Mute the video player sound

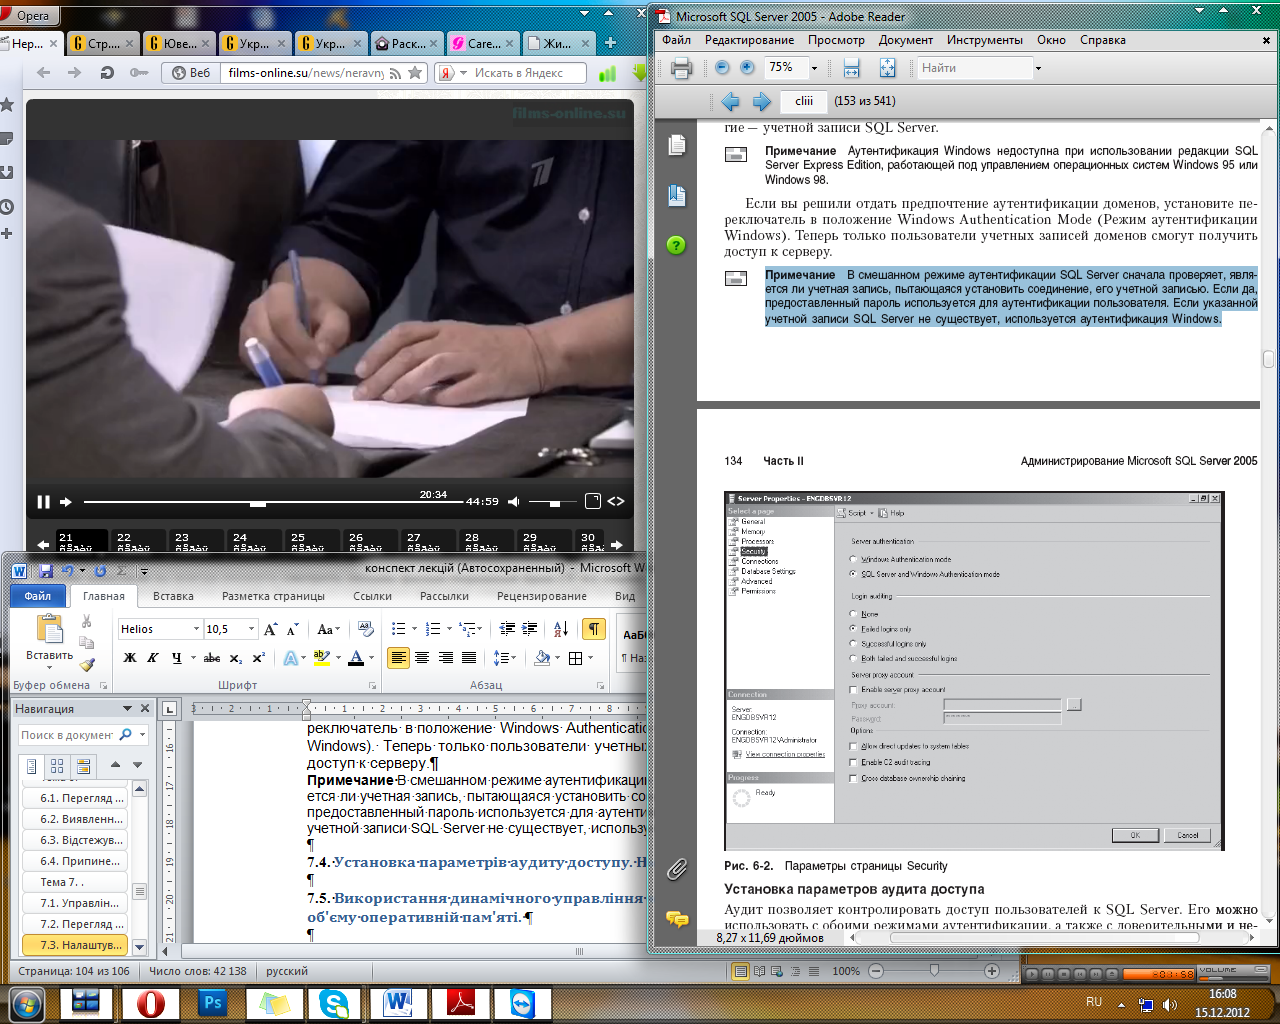514,502
